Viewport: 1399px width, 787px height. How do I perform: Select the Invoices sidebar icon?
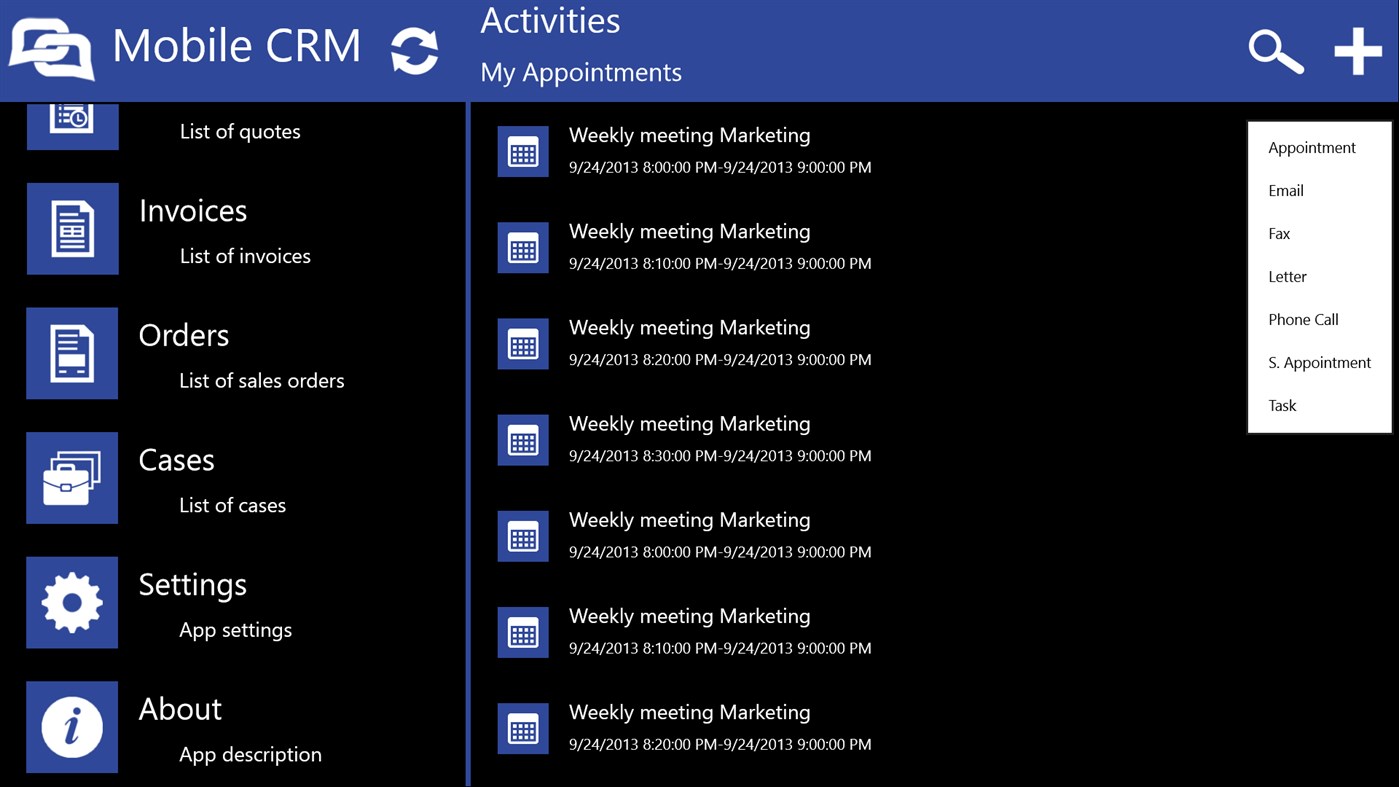coord(72,228)
